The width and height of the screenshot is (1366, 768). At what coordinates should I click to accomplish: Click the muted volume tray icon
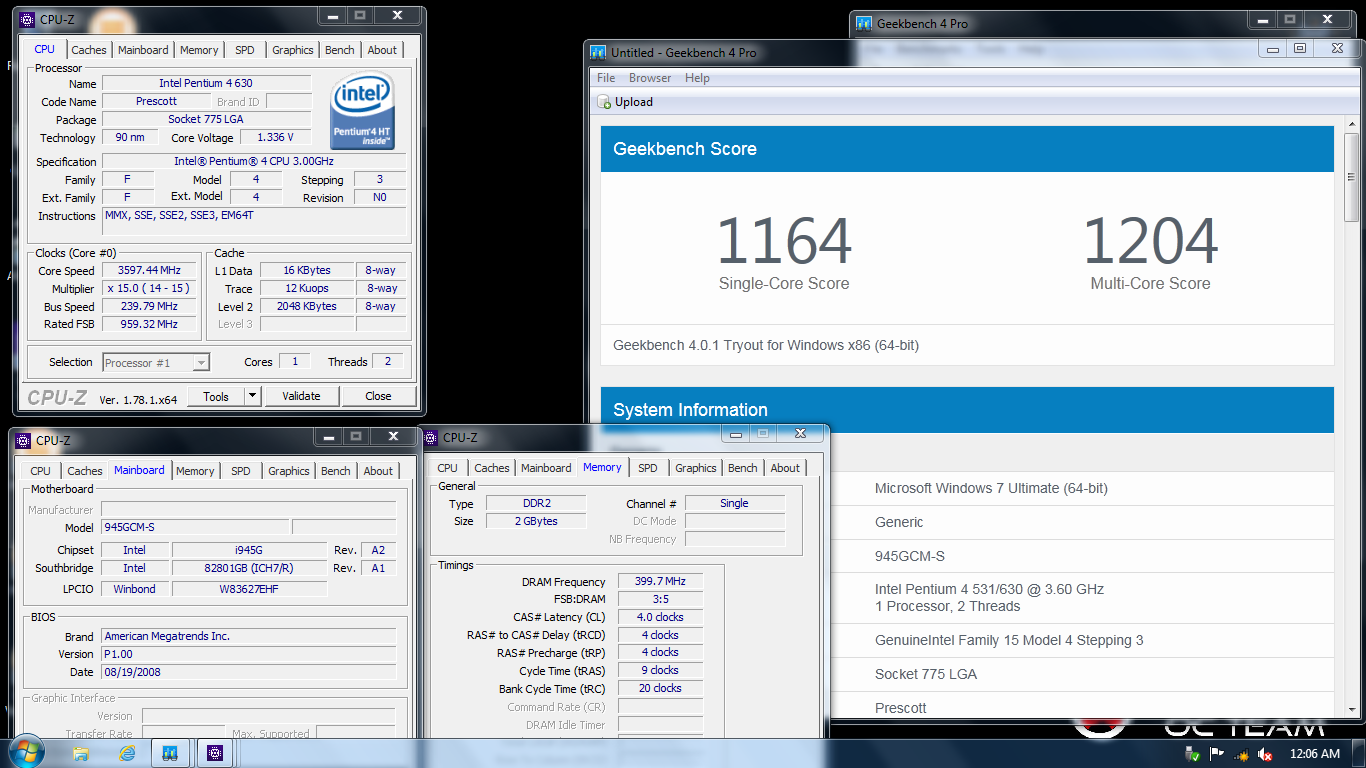[x=1265, y=754]
